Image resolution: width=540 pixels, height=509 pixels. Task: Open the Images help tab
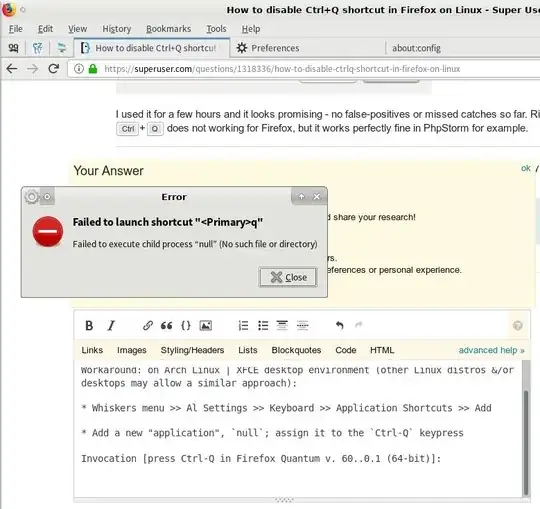tap(132, 350)
